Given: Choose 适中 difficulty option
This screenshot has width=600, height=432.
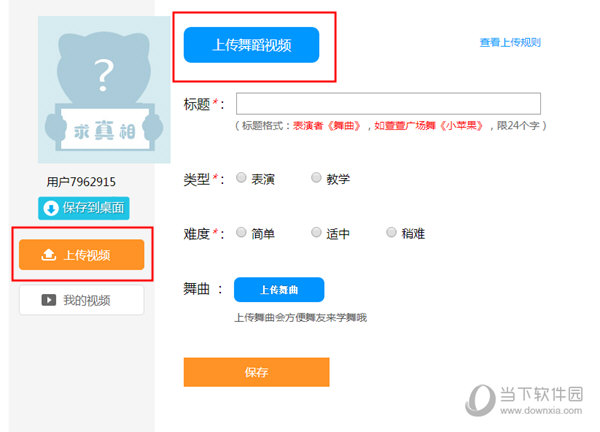Looking at the screenshot, I should pyautogui.click(x=316, y=232).
